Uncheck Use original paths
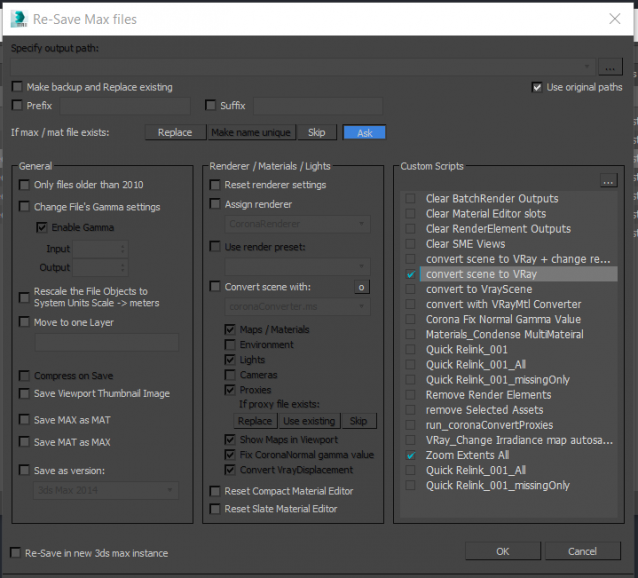Viewport: 638px width, 578px height. tap(537, 87)
